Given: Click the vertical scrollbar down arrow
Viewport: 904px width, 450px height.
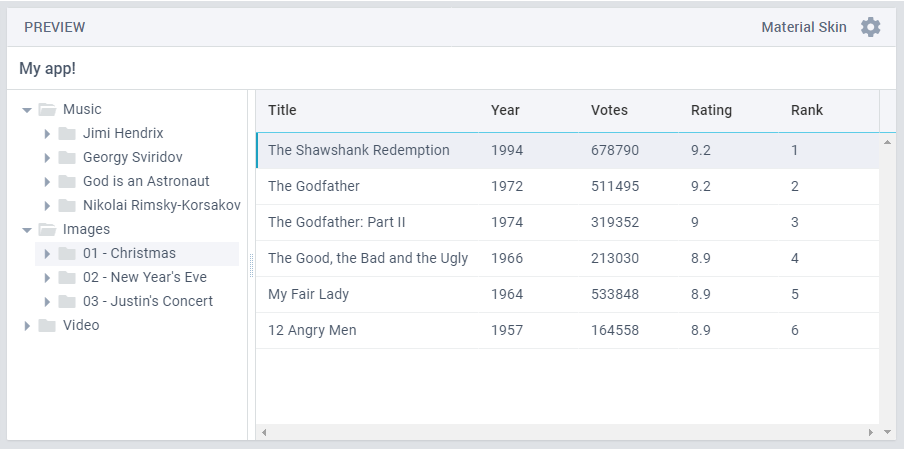Looking at the screenshot, I should point(887,432).
